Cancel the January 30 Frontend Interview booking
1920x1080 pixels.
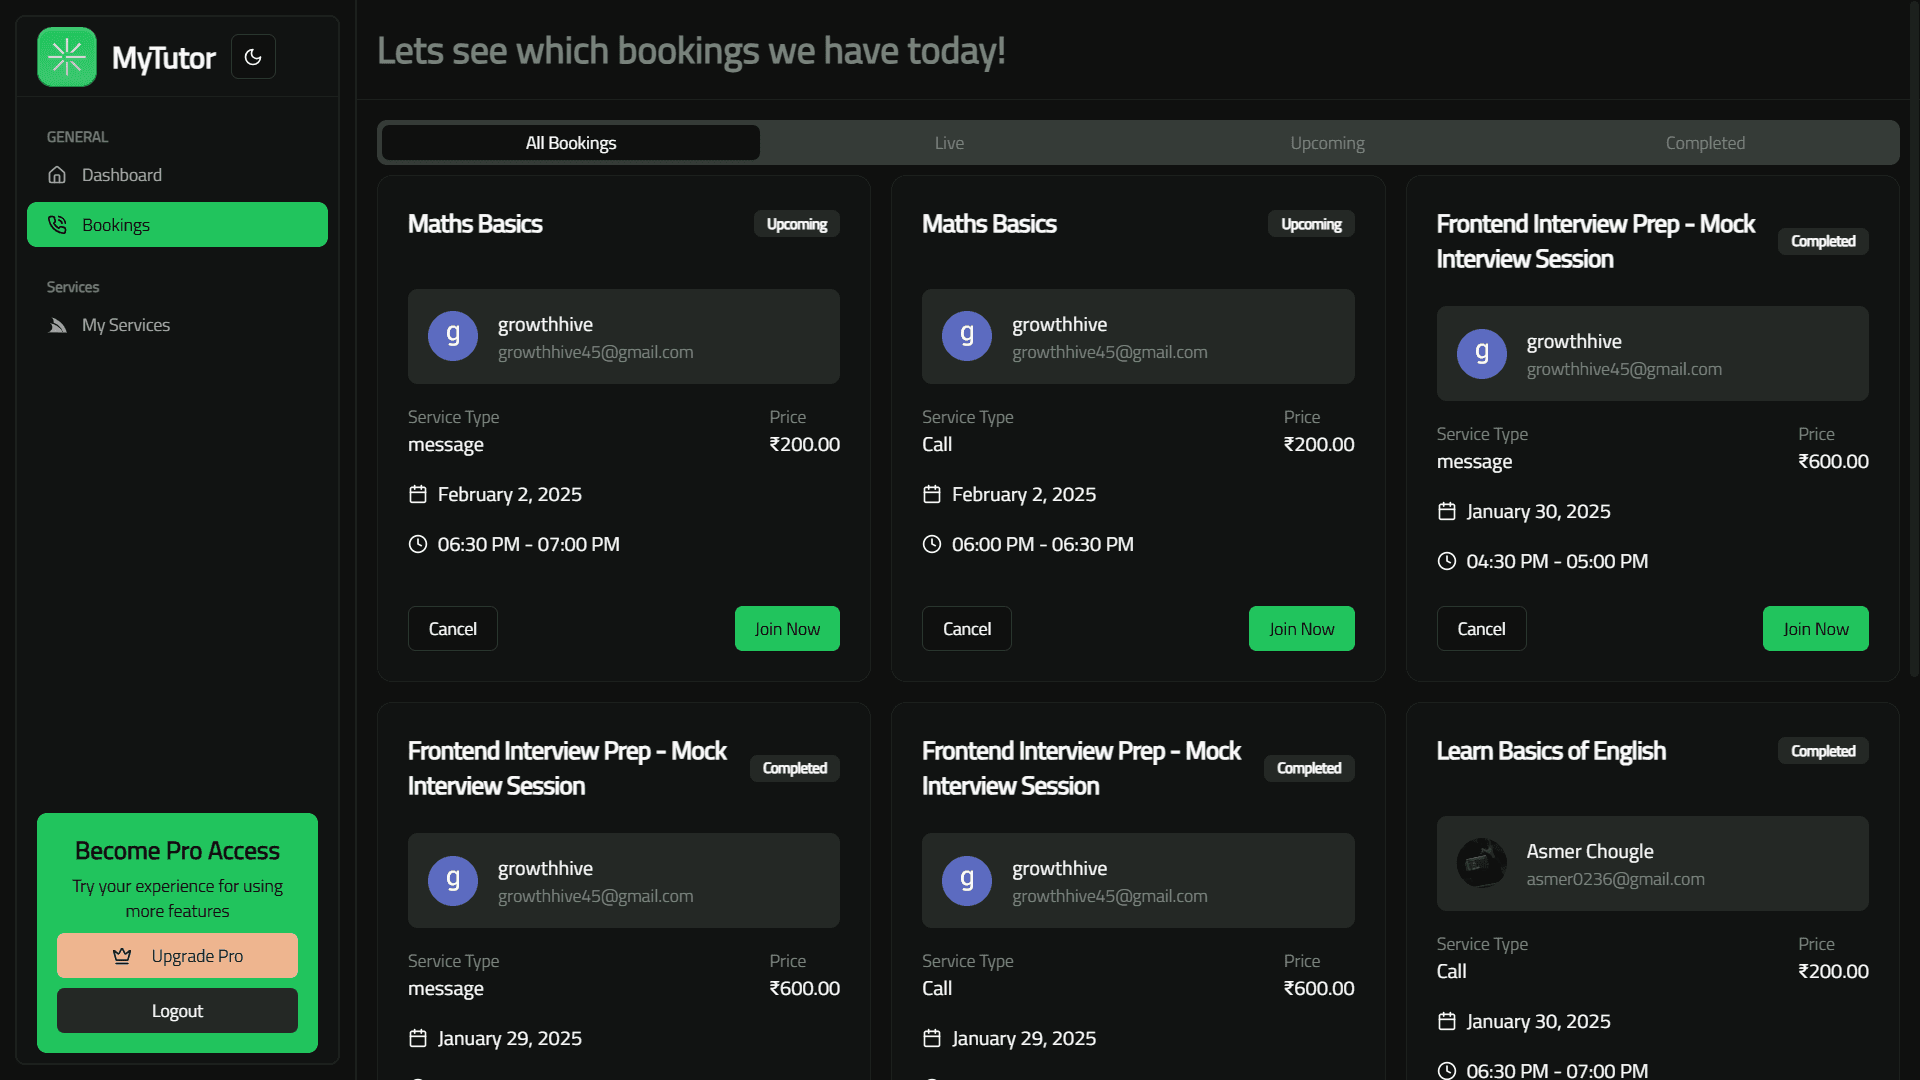pyautogui.click(x=1481, y=629)
